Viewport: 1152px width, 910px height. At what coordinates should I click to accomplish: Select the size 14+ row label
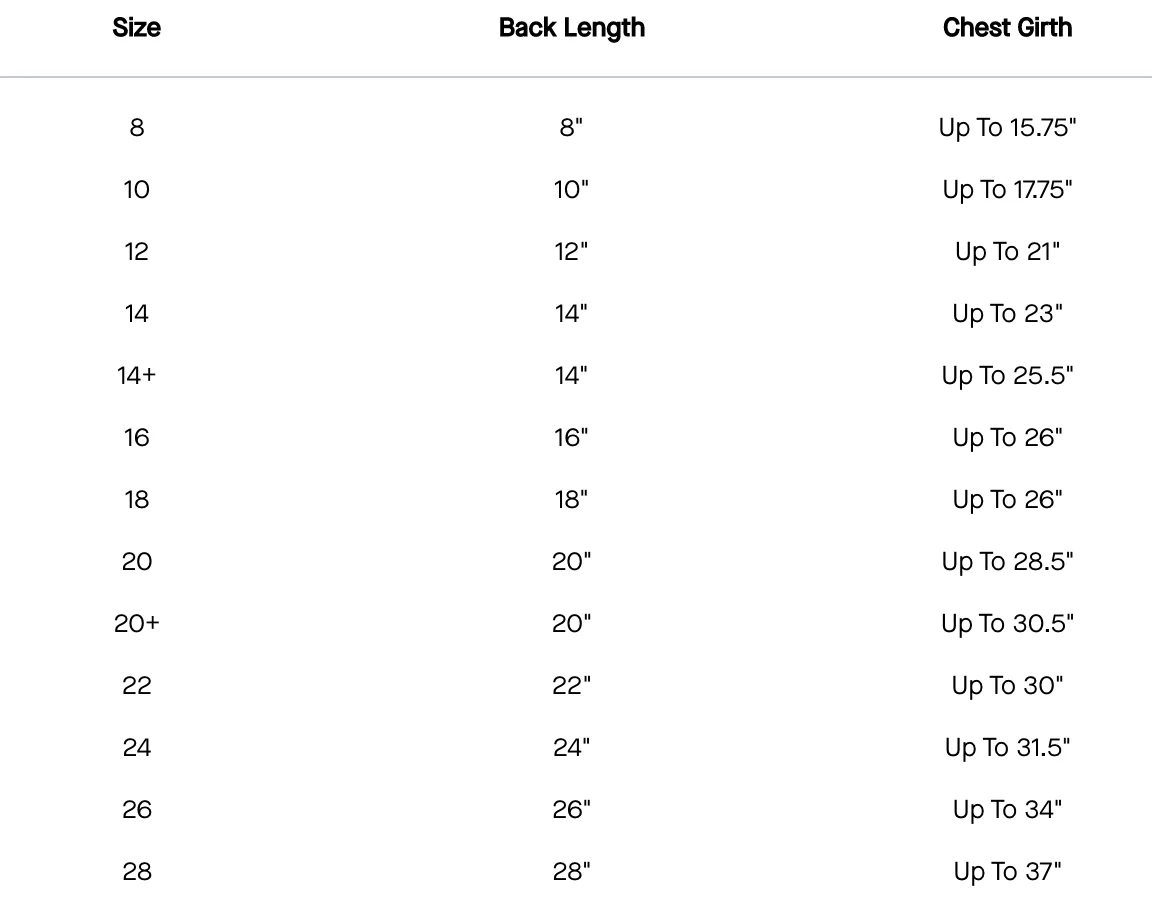click(137, 376)
